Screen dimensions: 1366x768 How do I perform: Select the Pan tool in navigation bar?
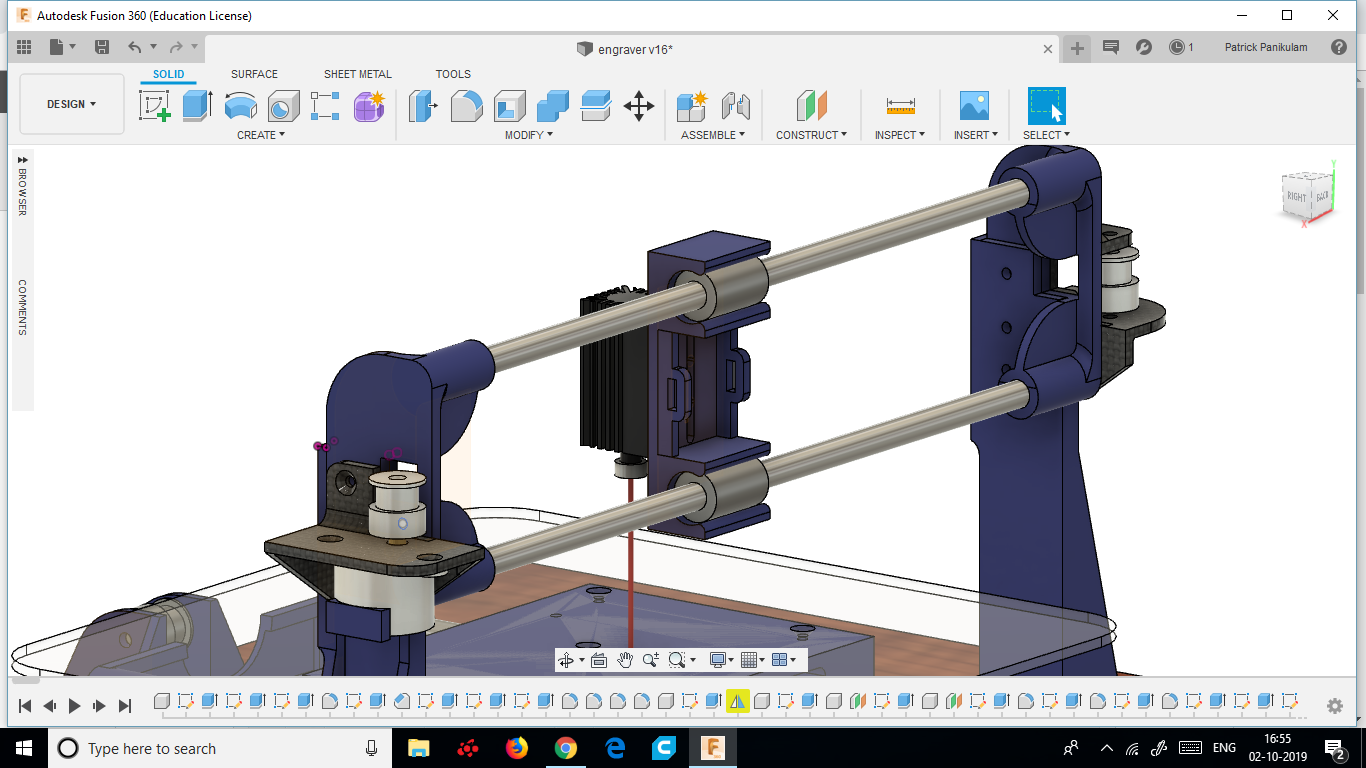[625, 659]
